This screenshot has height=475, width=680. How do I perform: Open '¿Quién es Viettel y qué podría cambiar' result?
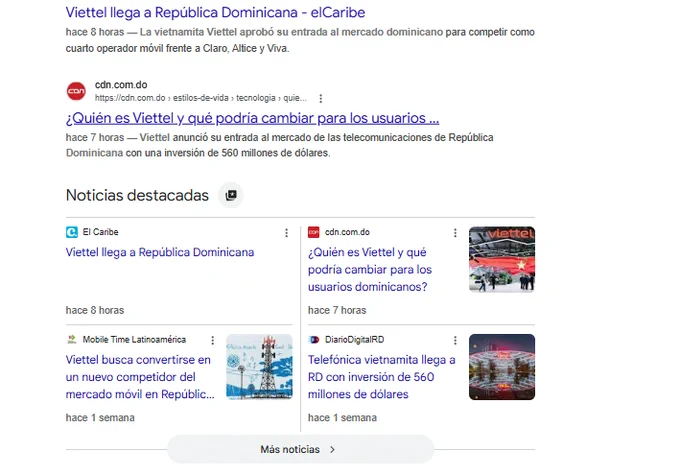pyautogui.click(x=252, y=118)
